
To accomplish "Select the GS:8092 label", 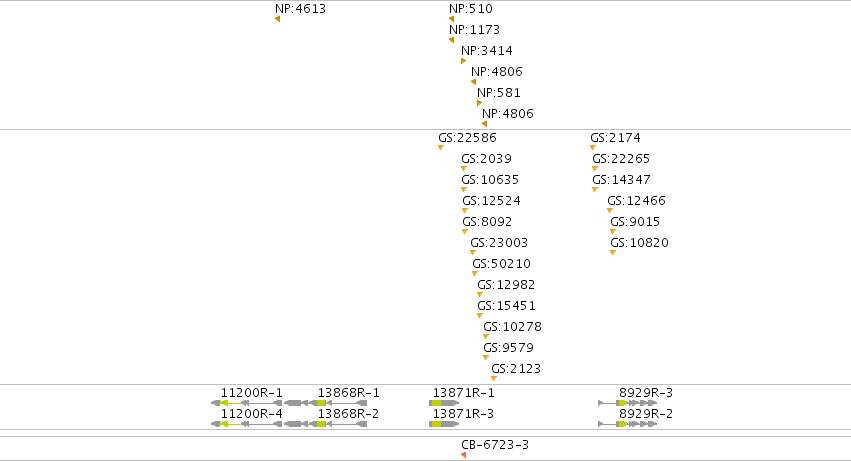I will pos(487,222).
